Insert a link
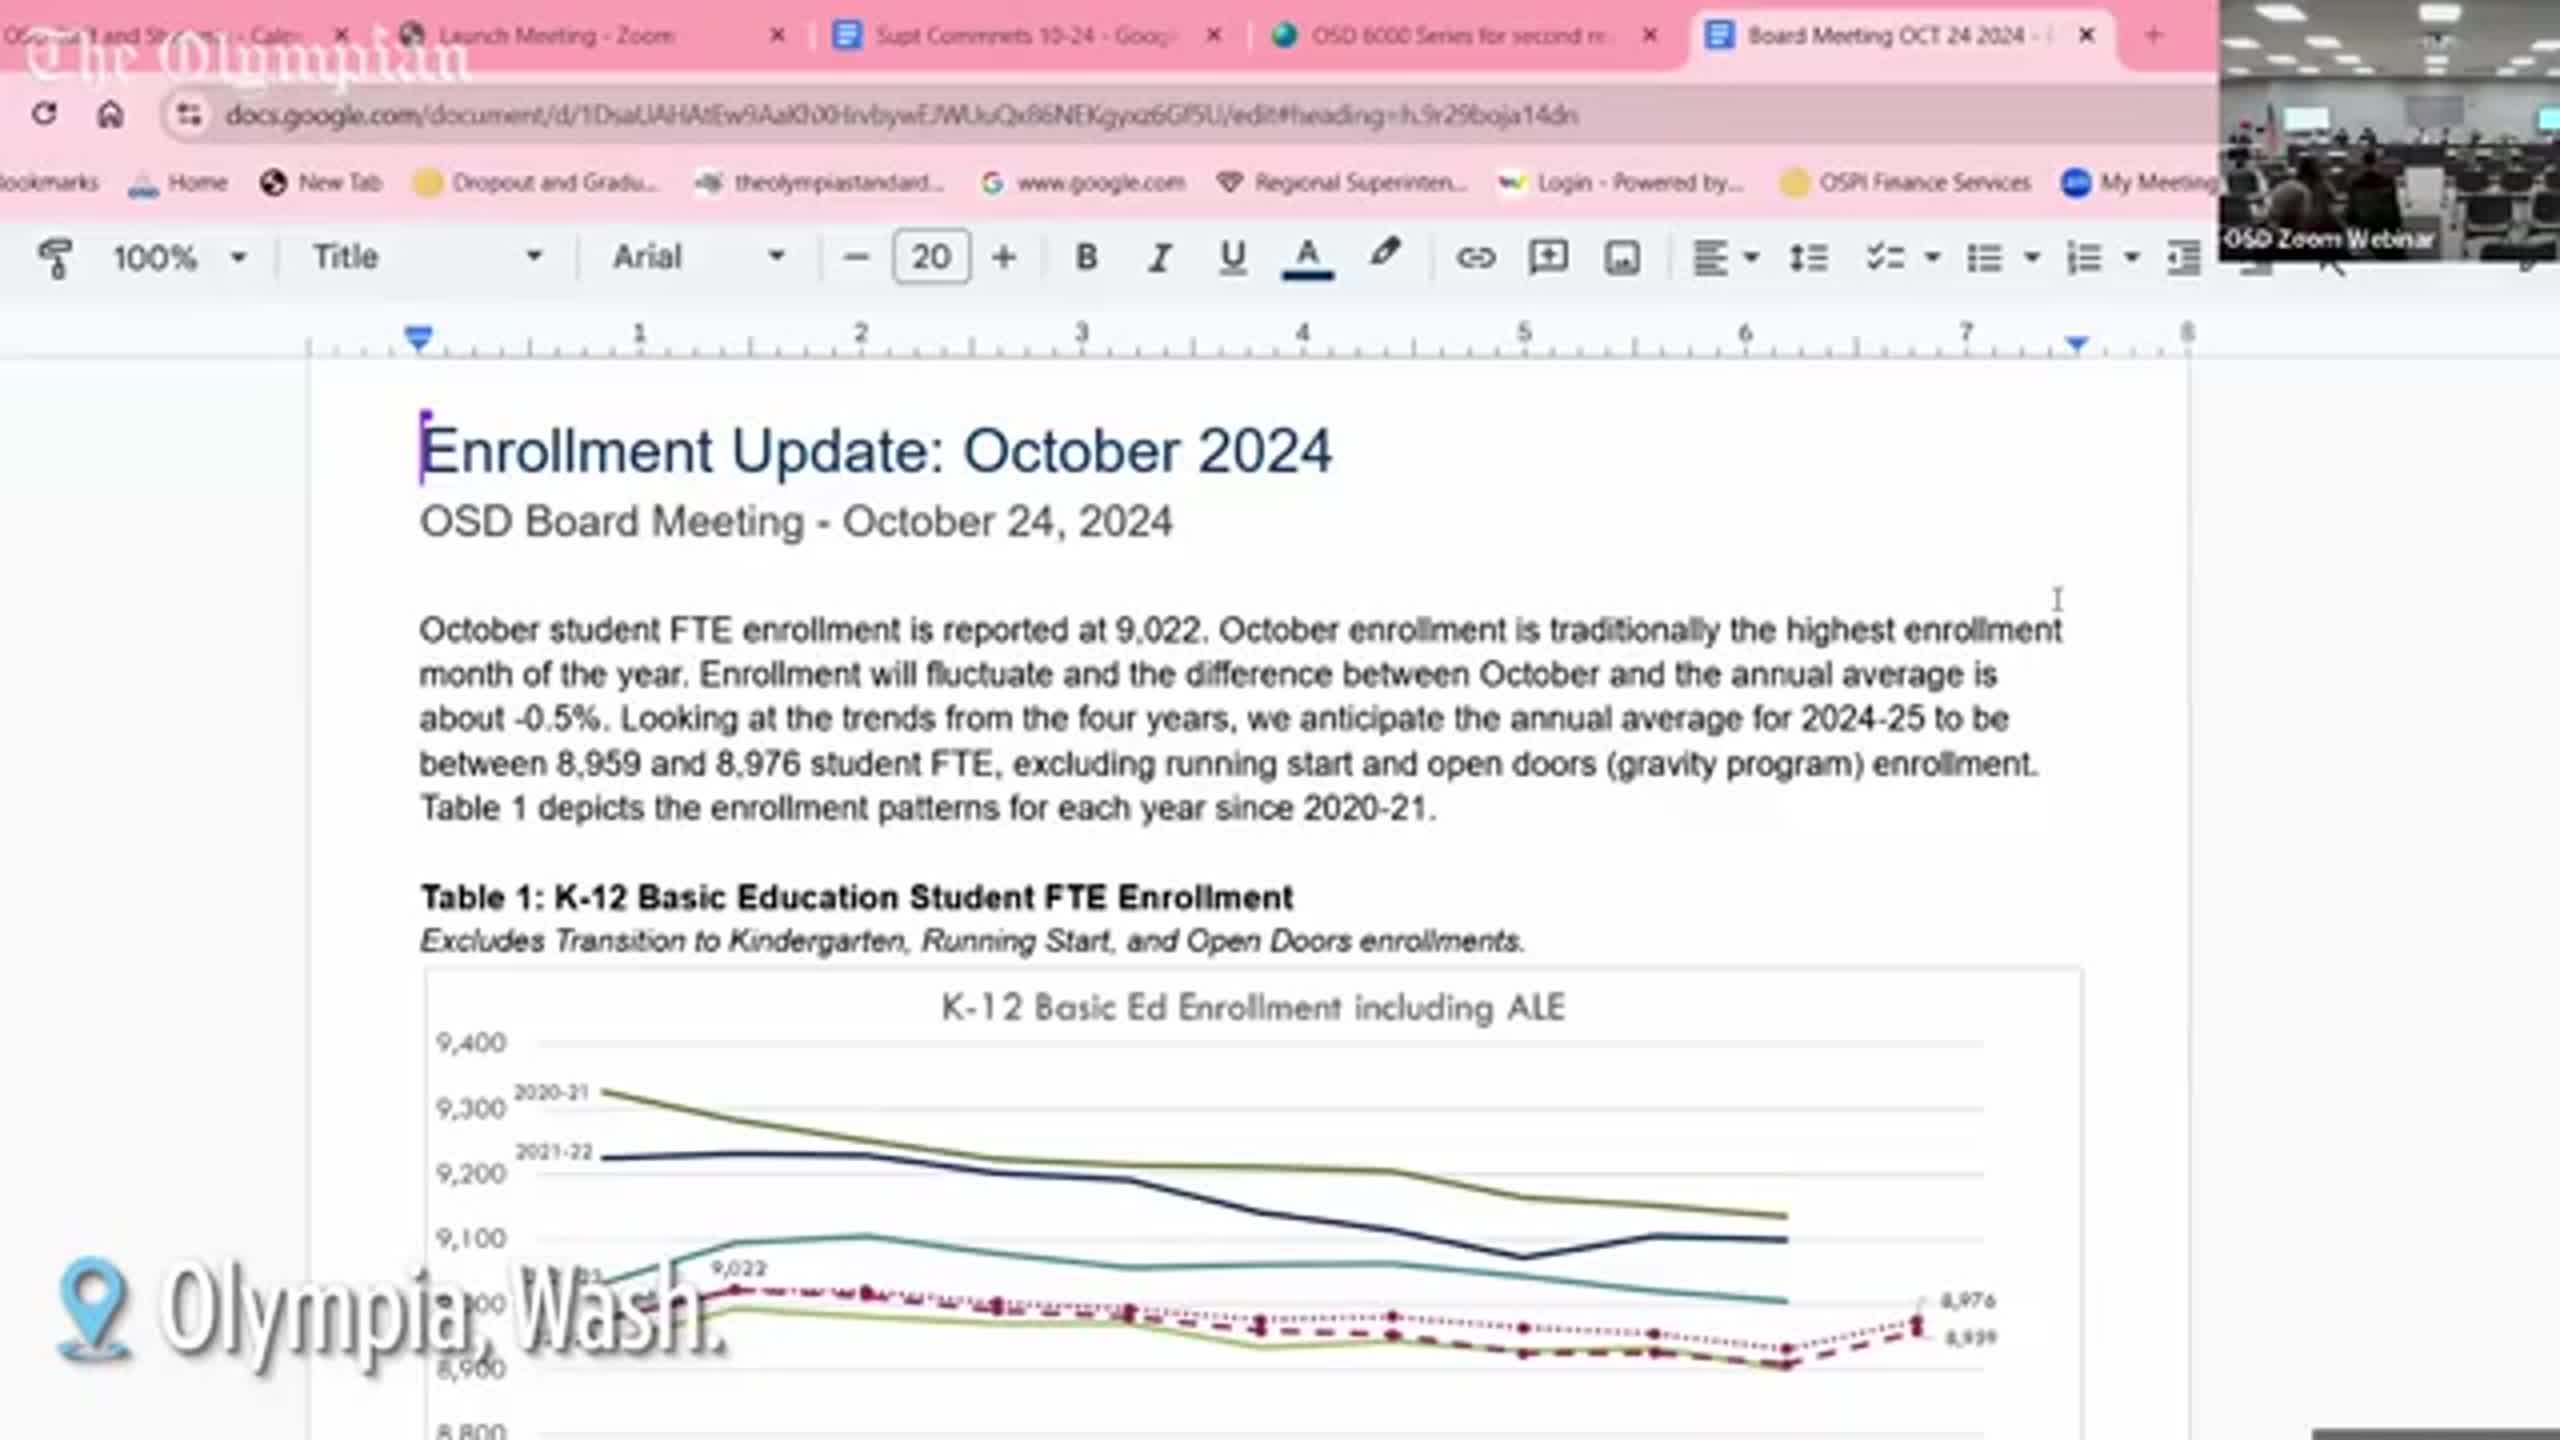The image size is (2560, 1440). click(x=1477, y=257)
